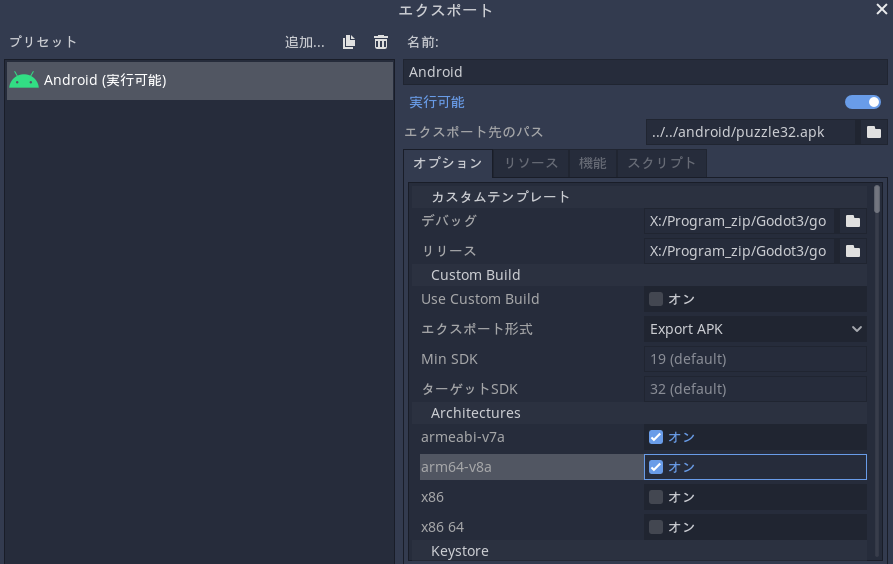Uncheck armeabi-v7a architecture
Image resolution: width=893 pixels, height=564 pixels.
pos(656,437)
